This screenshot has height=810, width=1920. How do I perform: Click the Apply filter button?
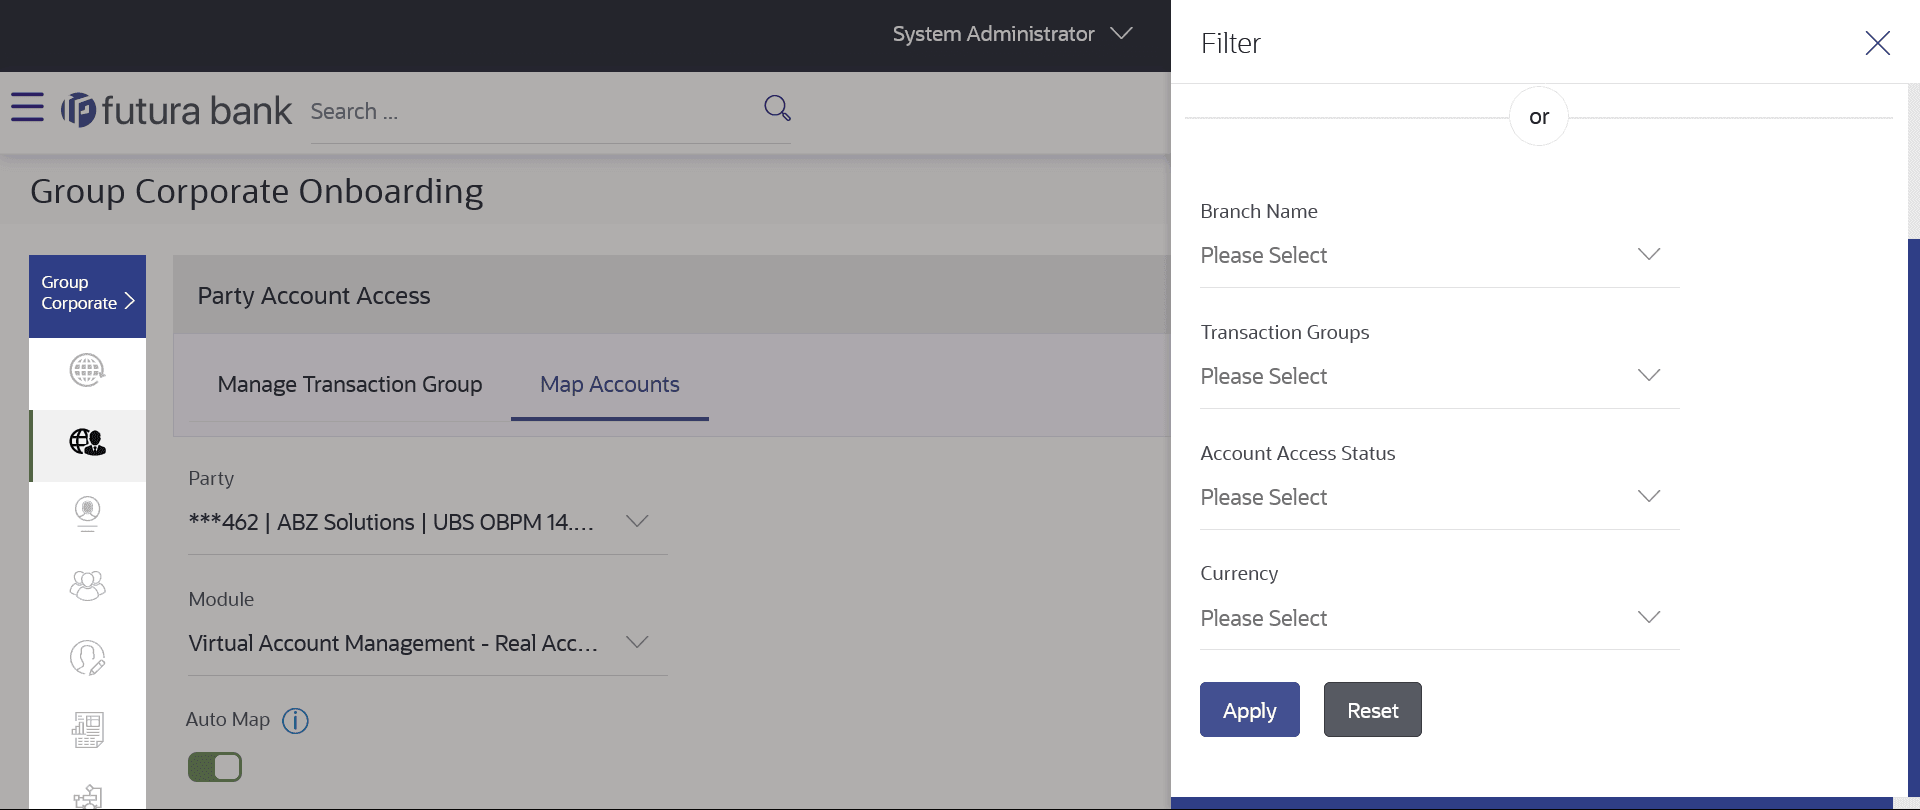tap(1249, 710)
